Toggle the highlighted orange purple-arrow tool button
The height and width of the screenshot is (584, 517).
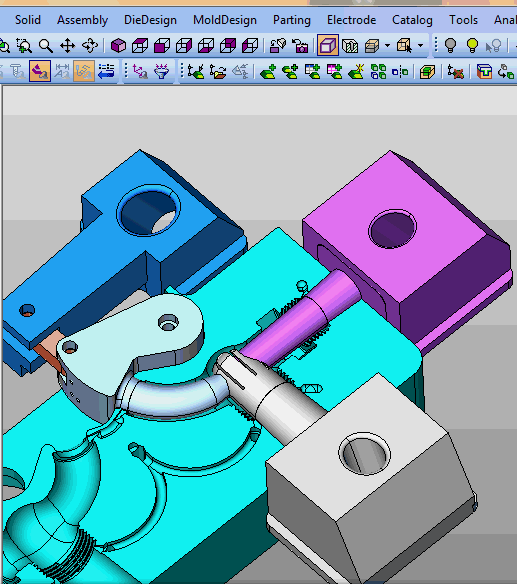click(40, 71)
